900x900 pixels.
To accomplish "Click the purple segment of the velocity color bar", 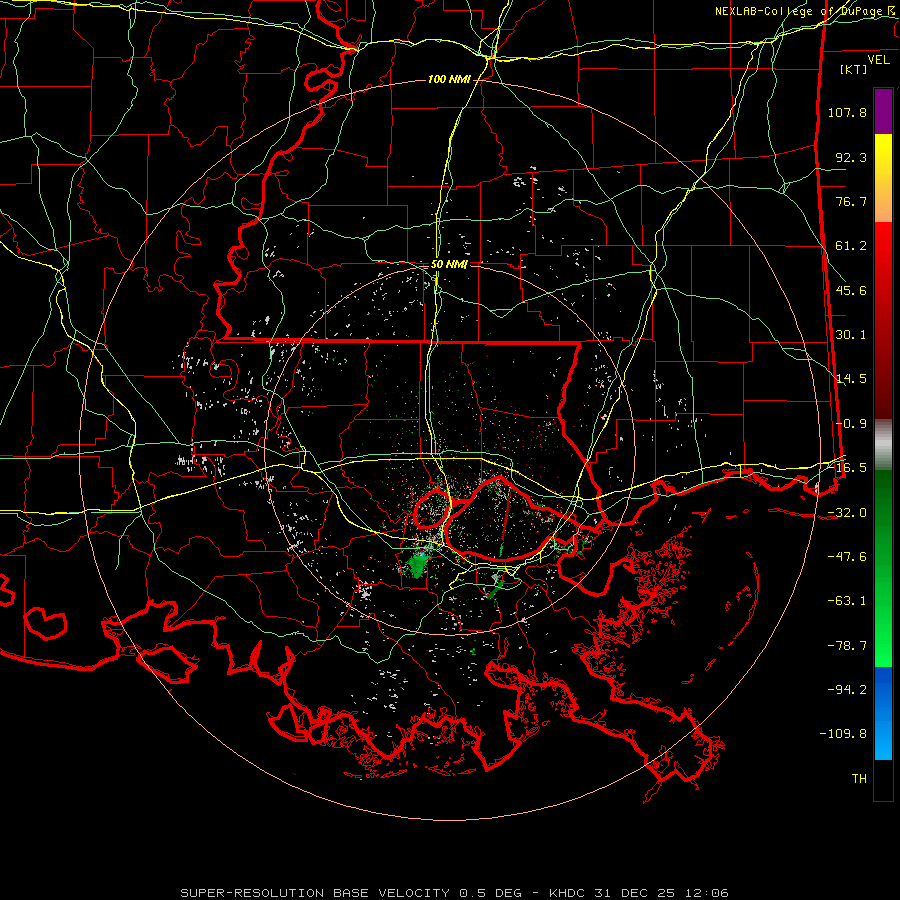I will pyautogui.click(x=883, y=112).
